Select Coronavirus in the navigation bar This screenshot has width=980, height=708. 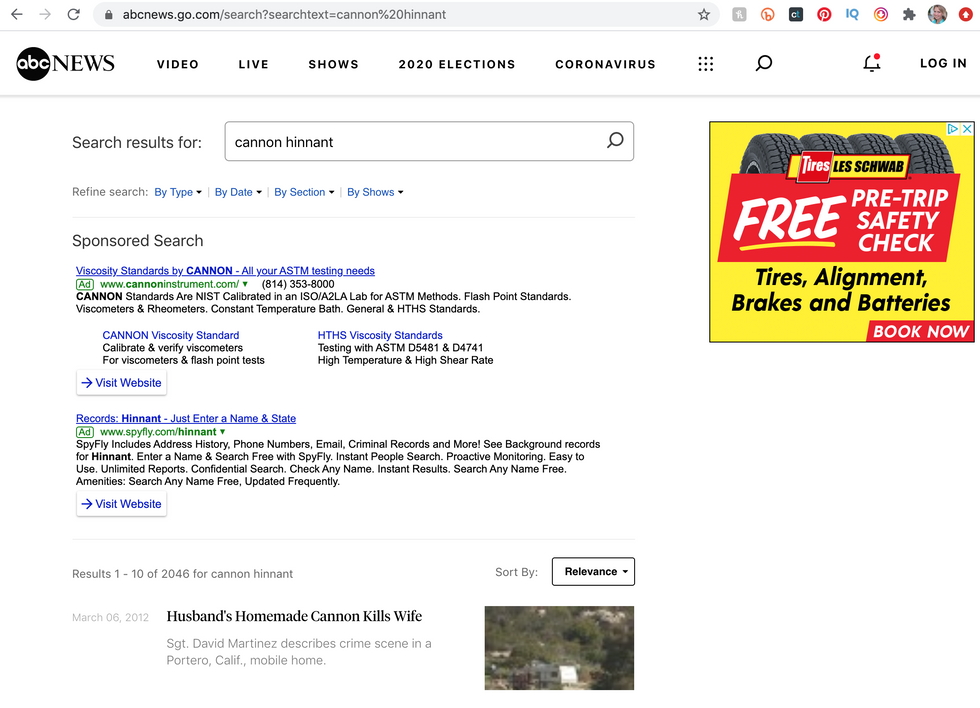click(x=605, y=64)
